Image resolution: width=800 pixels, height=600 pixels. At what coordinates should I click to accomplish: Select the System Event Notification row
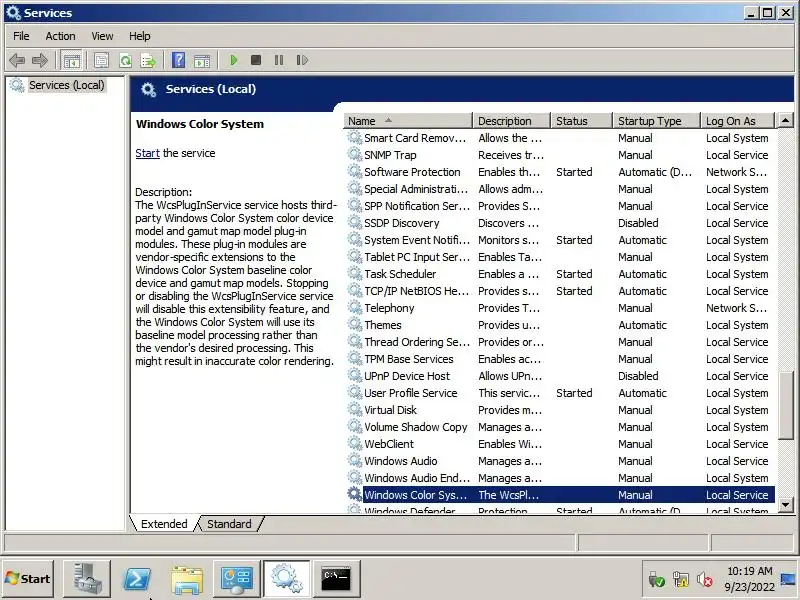click(x=559, y=240)
